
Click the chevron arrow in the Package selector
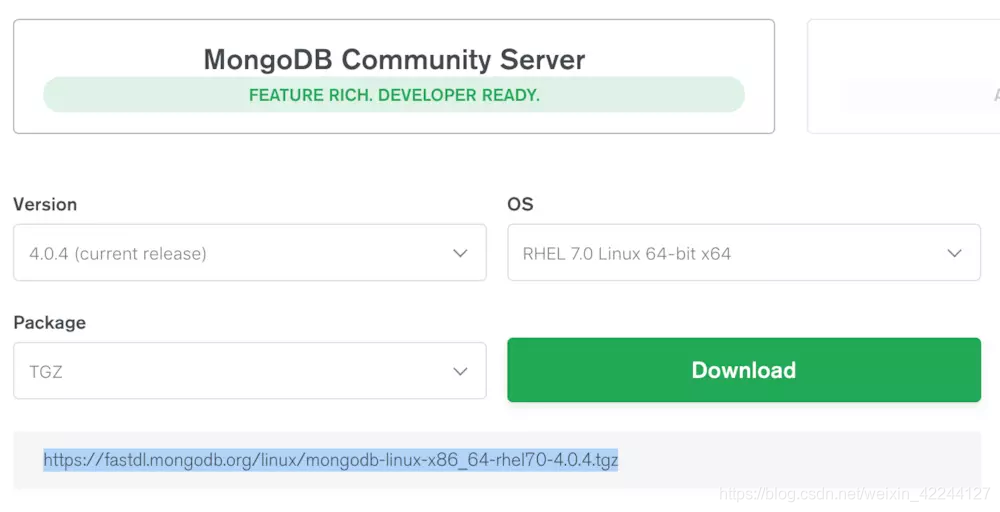coord(460,371)
